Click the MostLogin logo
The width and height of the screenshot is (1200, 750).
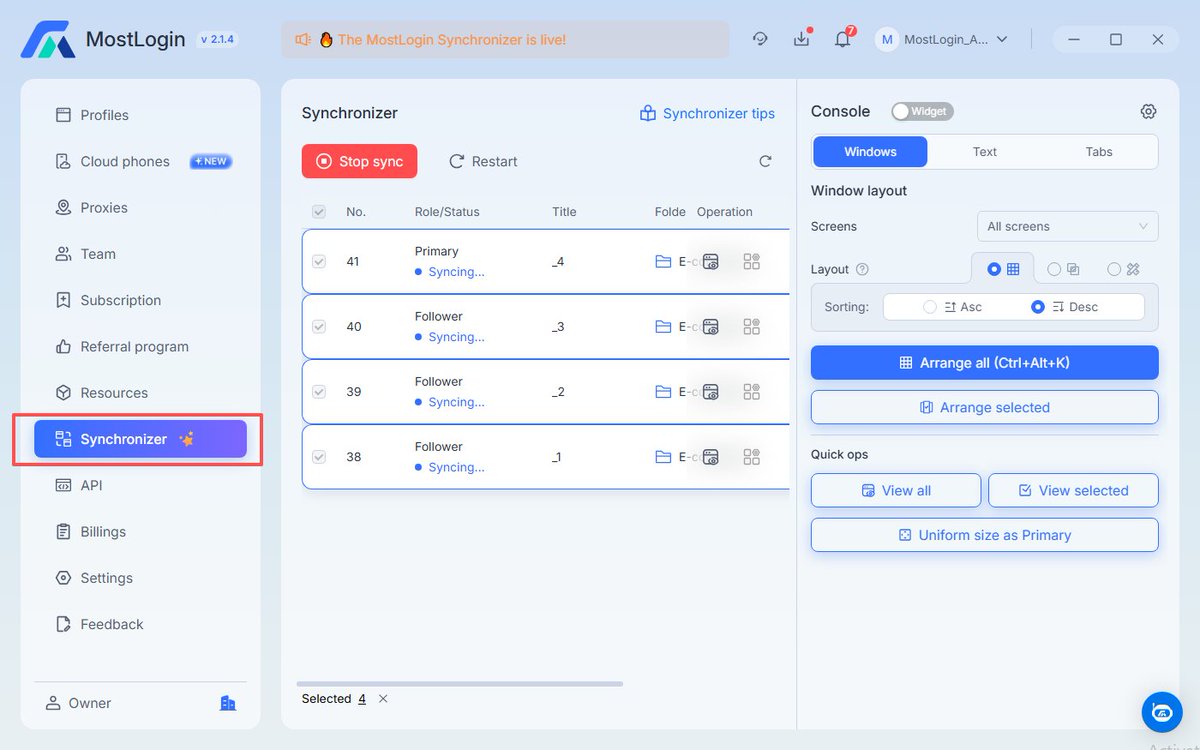(48, 40)
